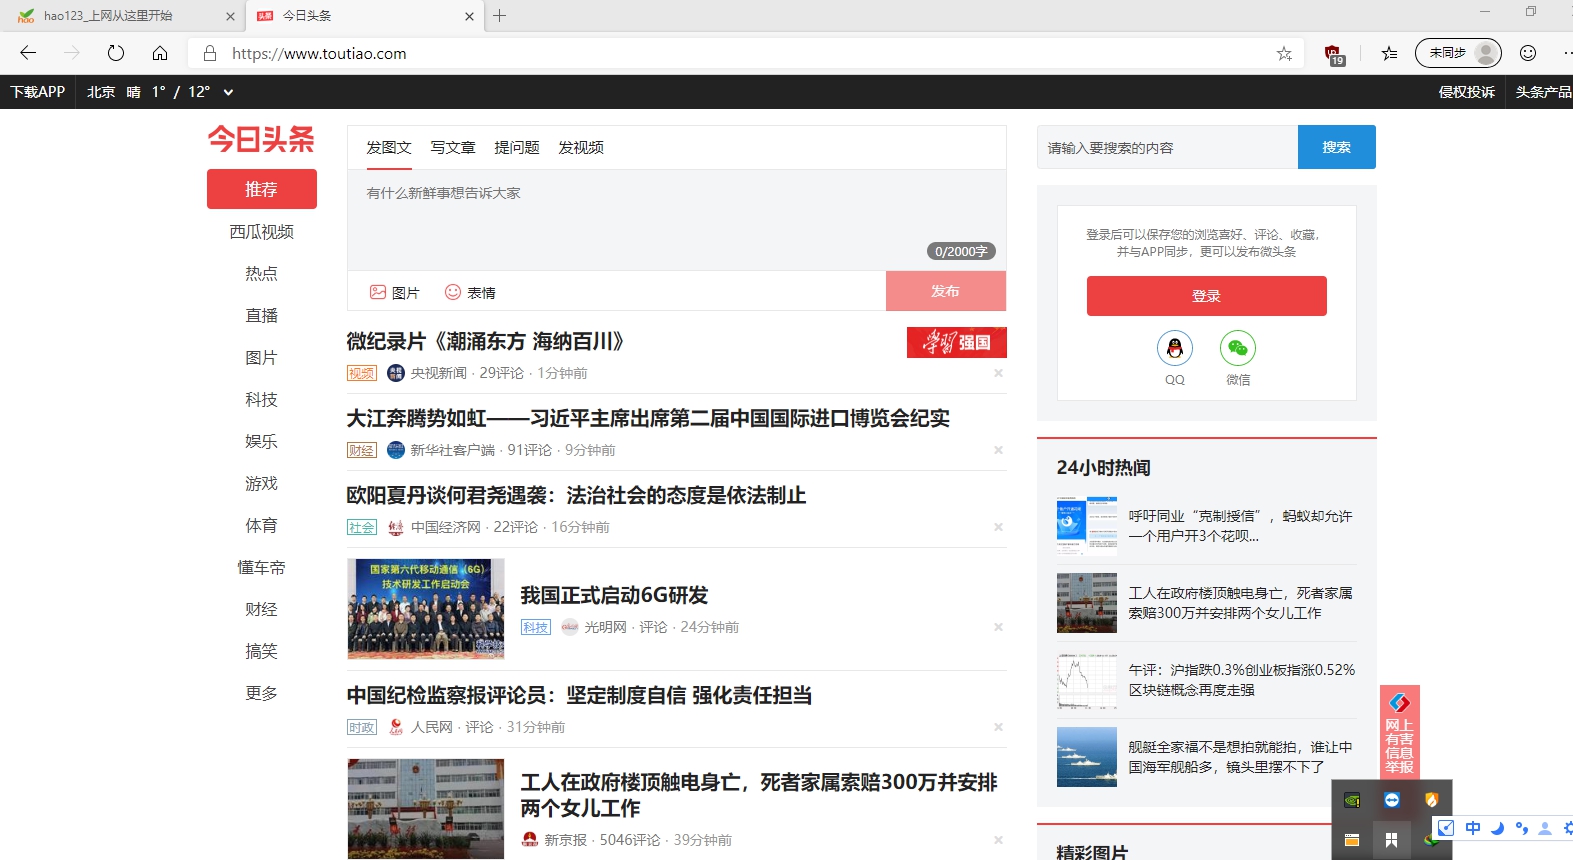
Task: Reload the page with the refresh icon
Action: pyautogui.click(x=116, y=53)
